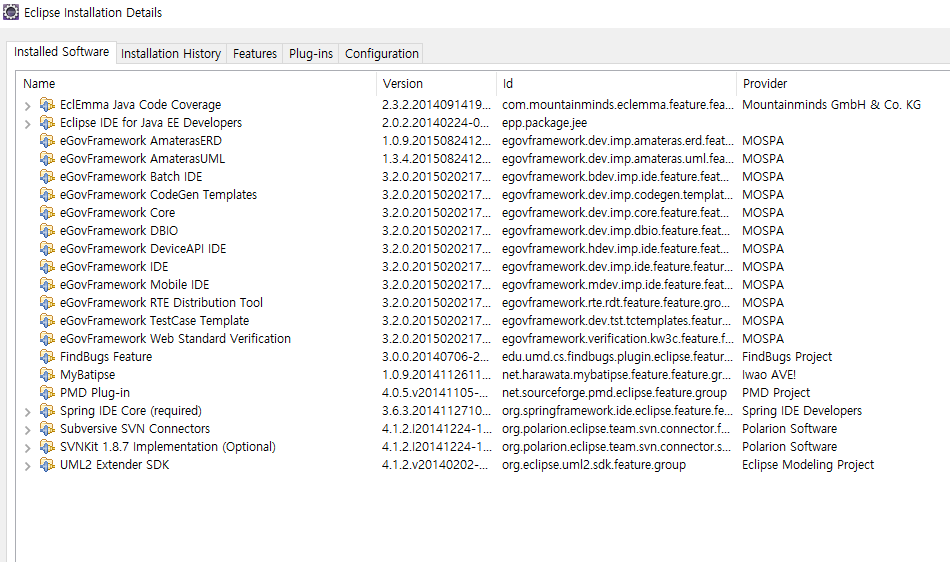
Task: Click the eGovFramework TestCase Template icon
Action: pos(47,321)
